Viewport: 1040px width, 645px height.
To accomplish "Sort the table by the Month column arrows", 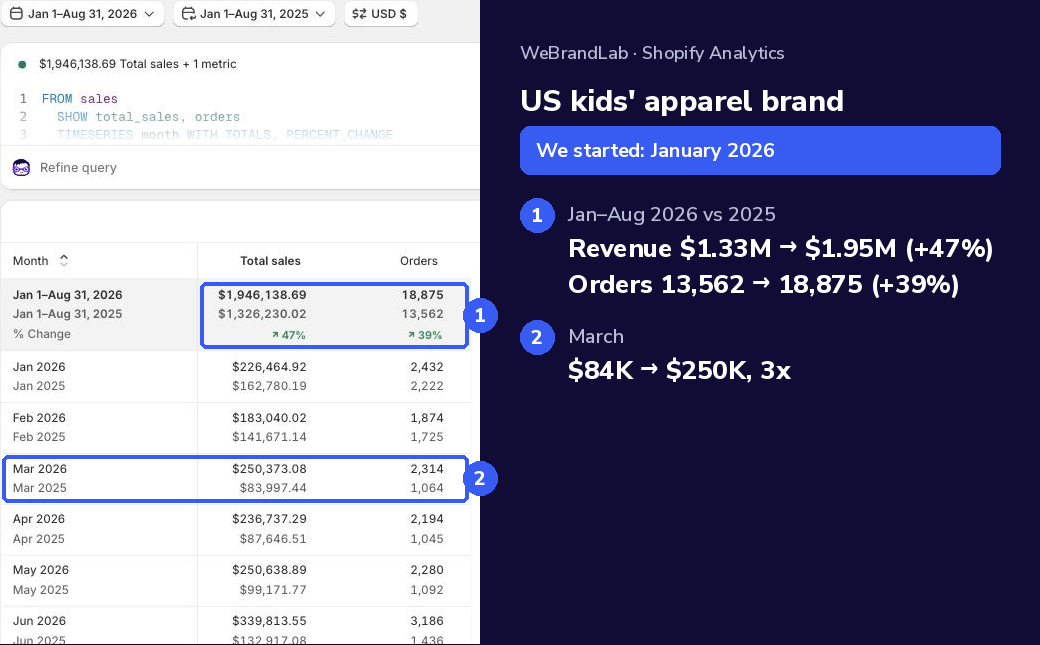I will click(x=64, y=261).
